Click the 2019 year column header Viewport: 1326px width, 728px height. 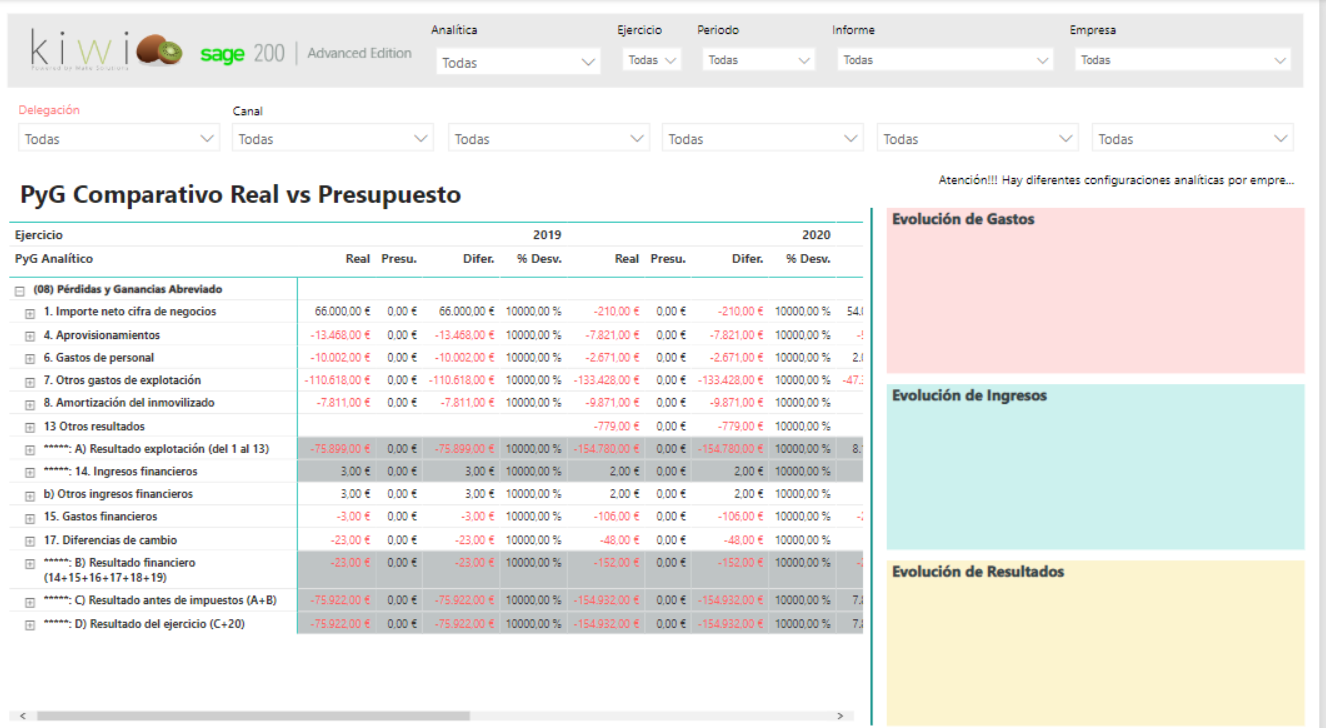[x=547, y=235]
